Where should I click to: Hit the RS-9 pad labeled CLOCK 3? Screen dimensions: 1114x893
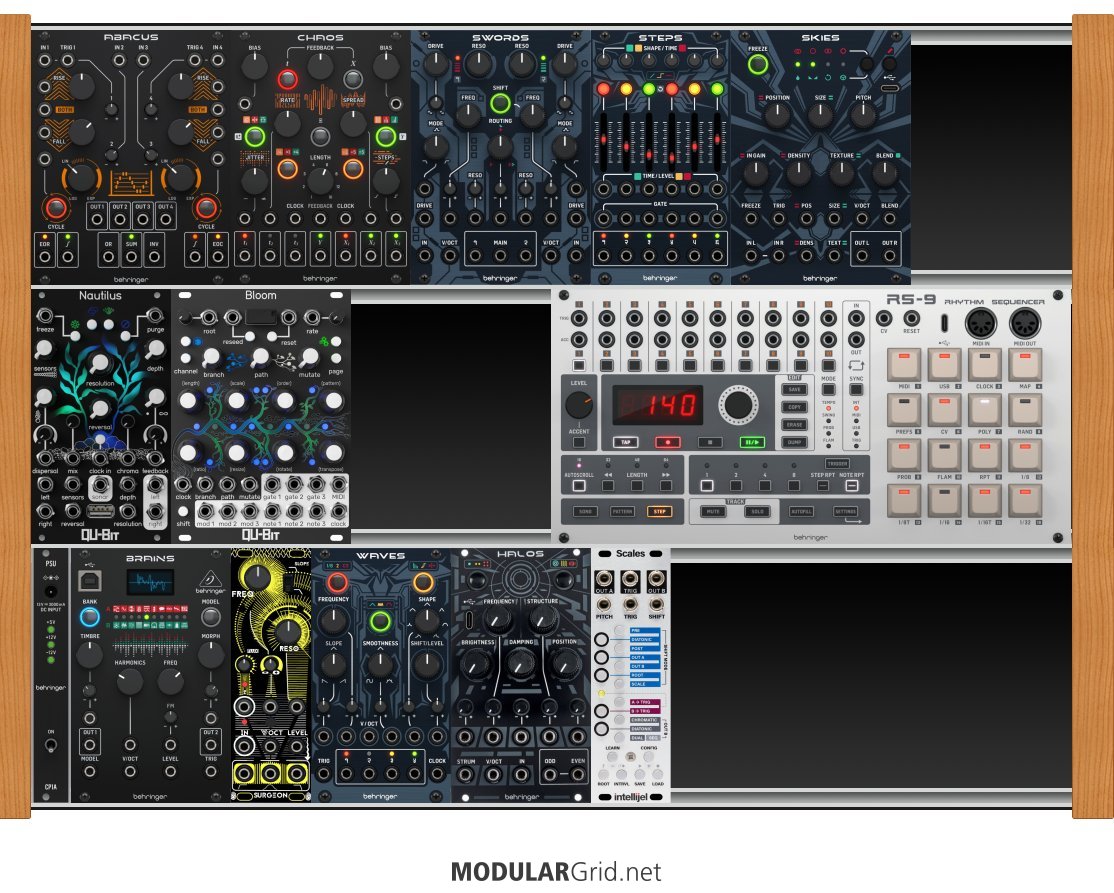(985, 365)
